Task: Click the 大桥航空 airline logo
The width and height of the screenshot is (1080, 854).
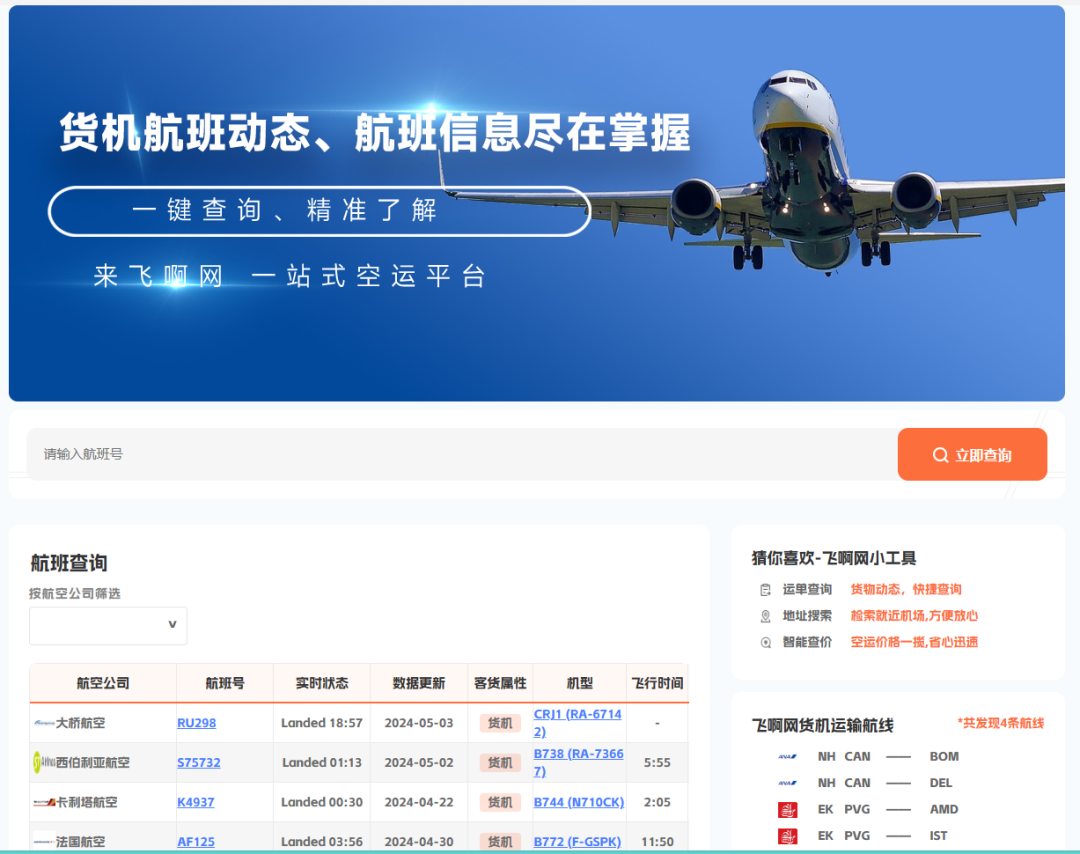Action: coord(44,723)
